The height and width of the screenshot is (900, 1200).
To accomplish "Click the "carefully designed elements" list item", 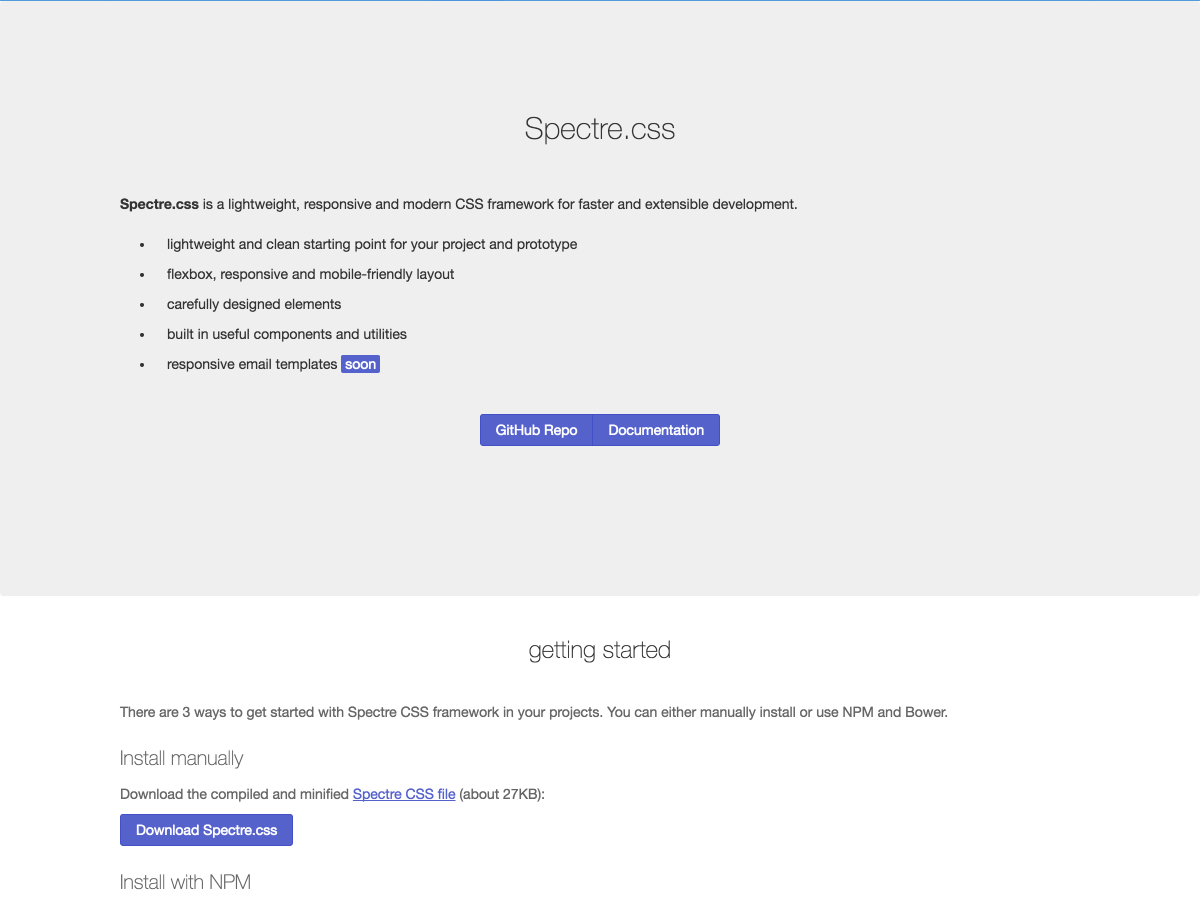I will click(254, 304).
